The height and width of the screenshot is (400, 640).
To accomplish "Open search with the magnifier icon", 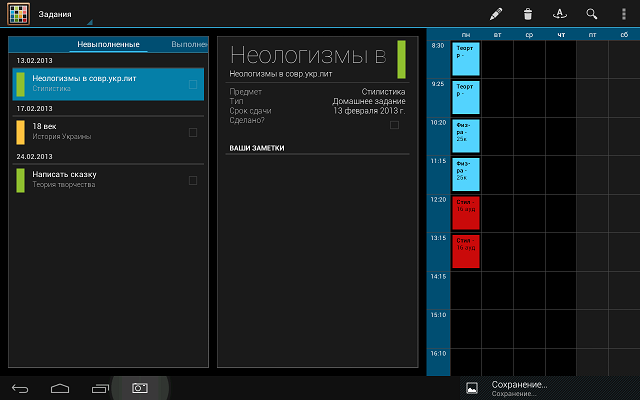I will tap(591, 14).
